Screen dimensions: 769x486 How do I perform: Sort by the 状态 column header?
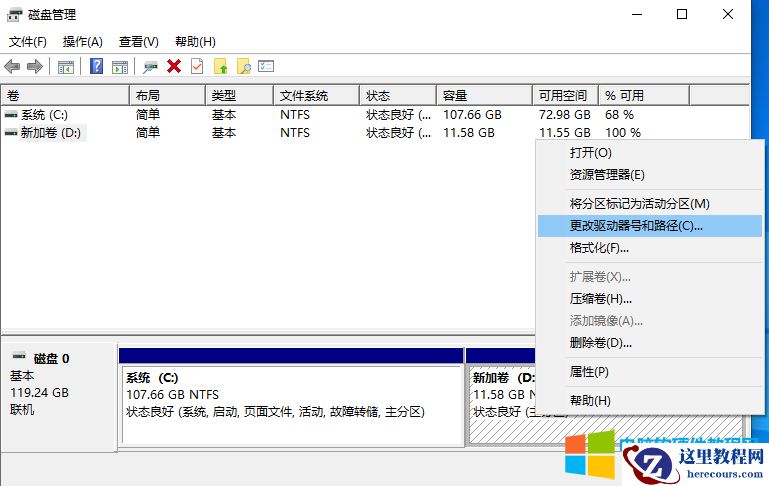[398, 96]
